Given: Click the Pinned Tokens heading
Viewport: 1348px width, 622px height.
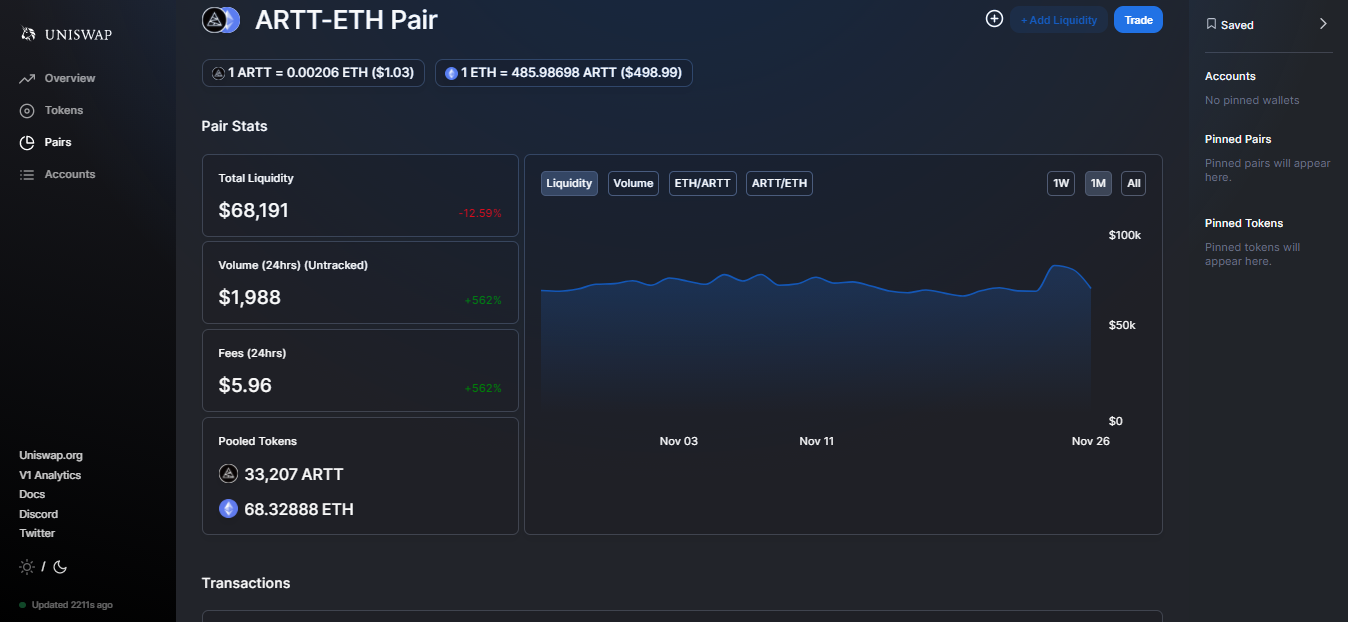Looking at the screenshot, I should pos(1244,223).
